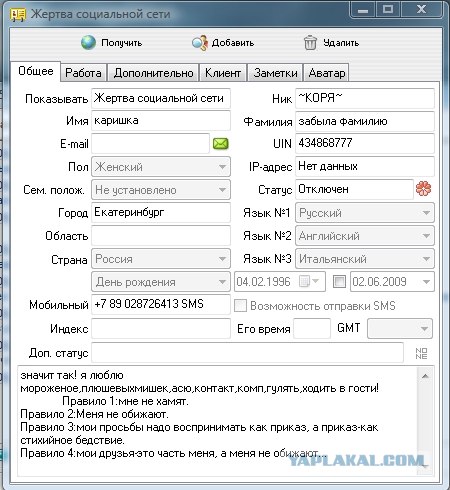Show the Аватар tab
The width and height of the screenshot is (450, 490).
tap(327, 73)
